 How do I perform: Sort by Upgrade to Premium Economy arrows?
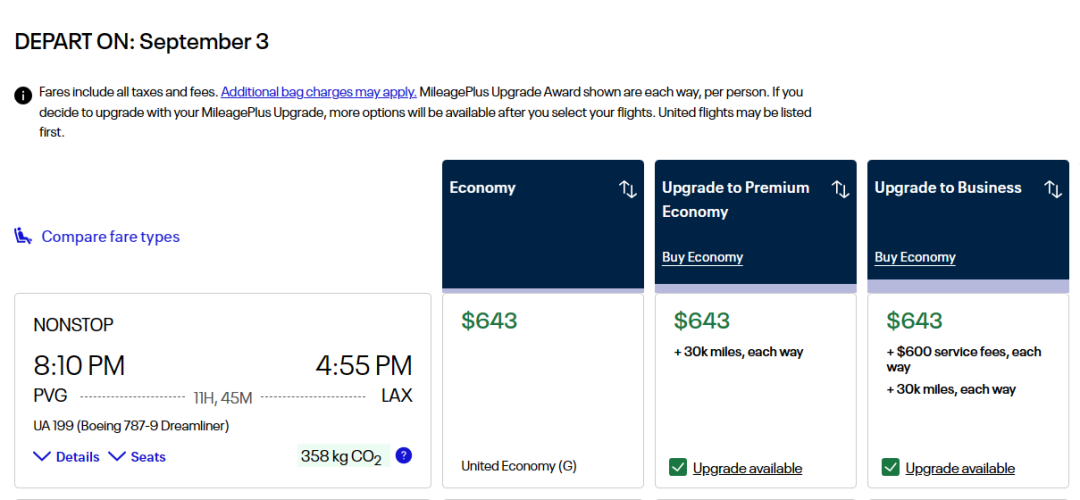pyautogui.click(x=841, y=189)
